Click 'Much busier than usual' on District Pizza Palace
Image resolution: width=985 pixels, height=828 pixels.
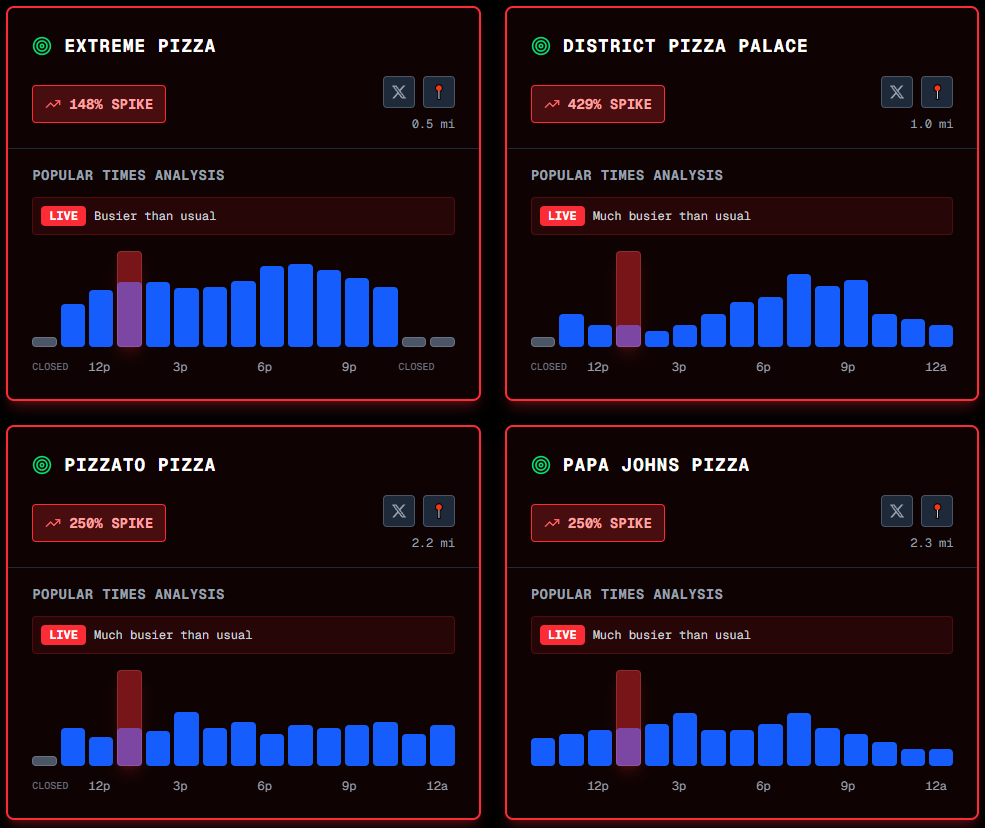[x=672, y=216]
